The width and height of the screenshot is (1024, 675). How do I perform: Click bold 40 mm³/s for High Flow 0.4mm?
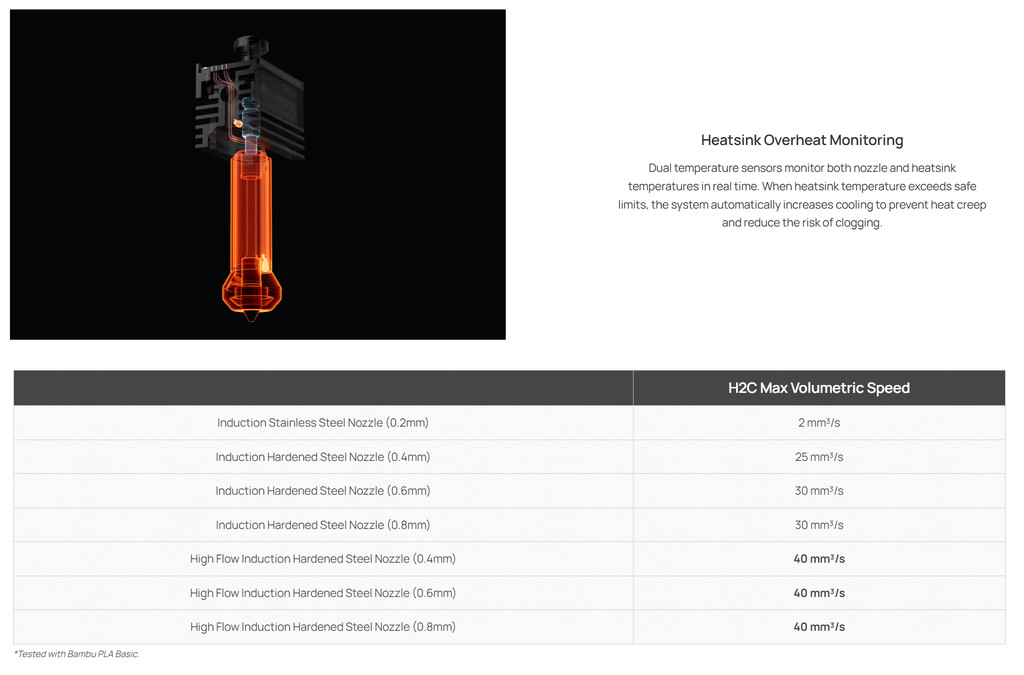click(818, 559)
